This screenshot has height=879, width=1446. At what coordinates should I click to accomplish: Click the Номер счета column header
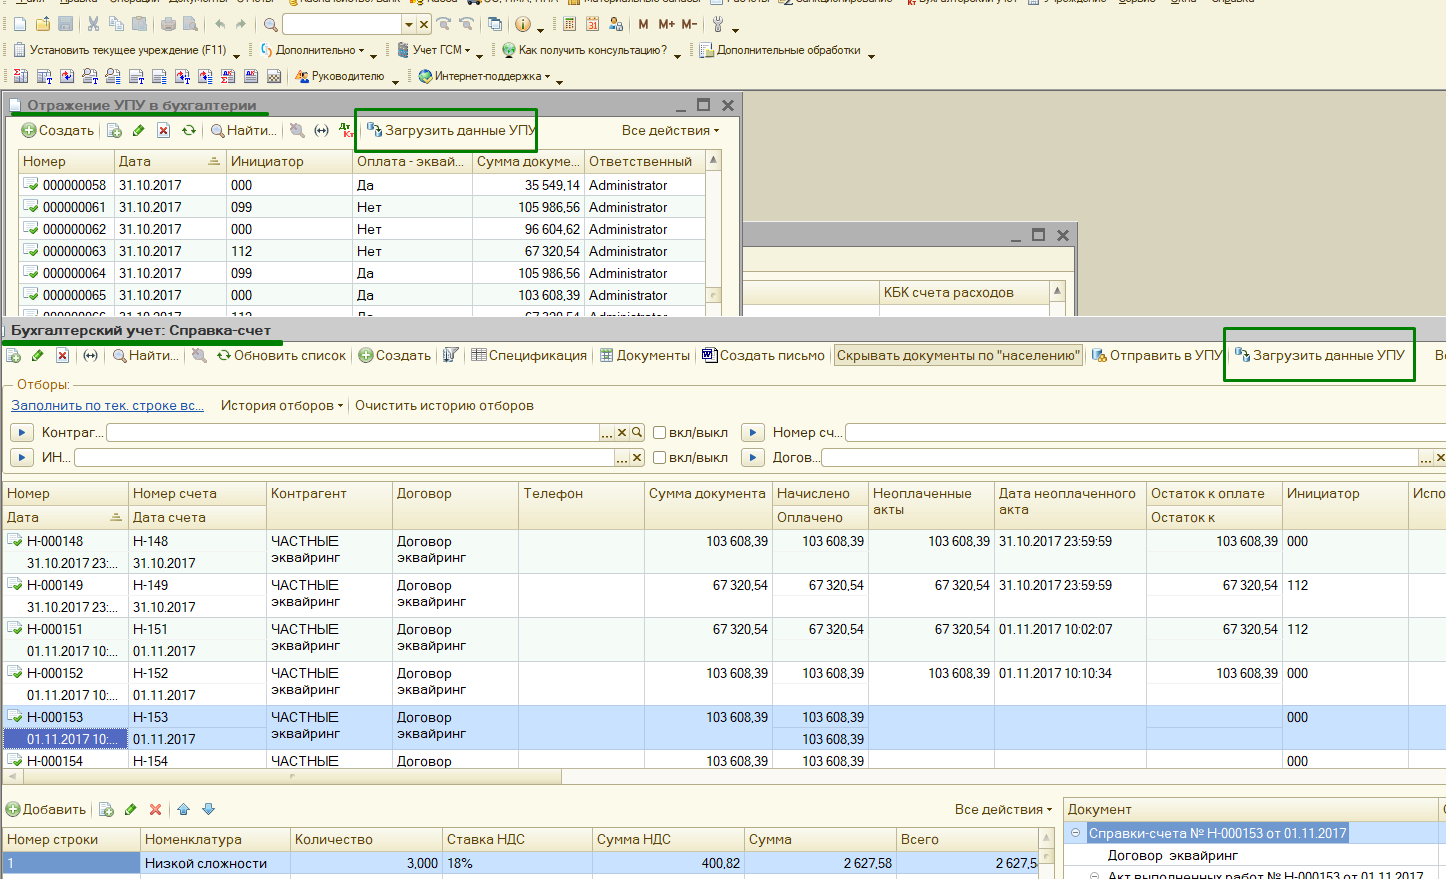coord(175,493)
